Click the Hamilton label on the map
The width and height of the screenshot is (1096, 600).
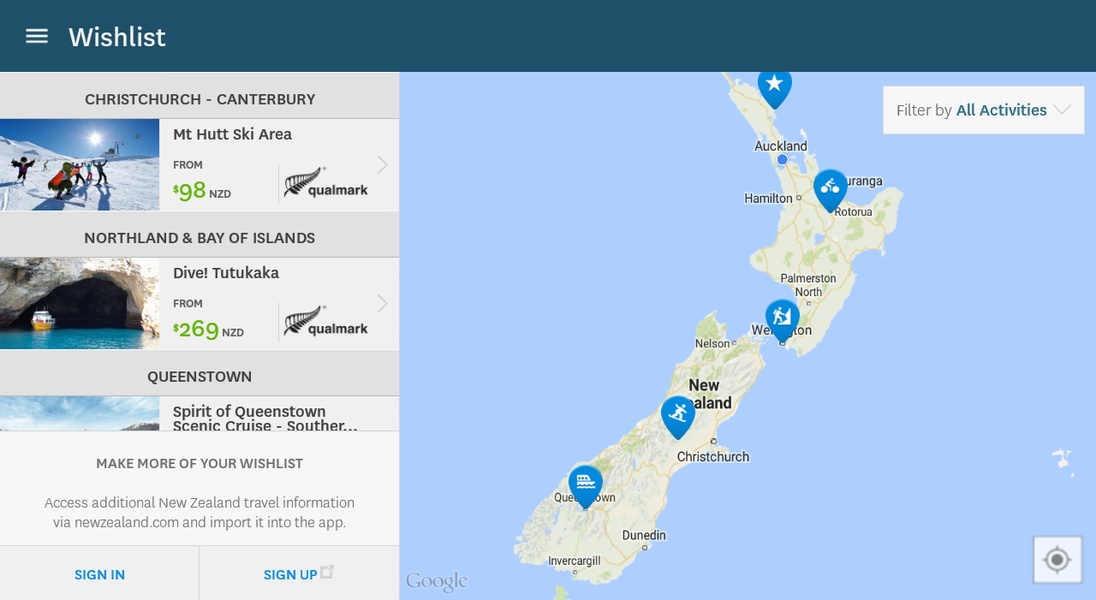point(768,199)
